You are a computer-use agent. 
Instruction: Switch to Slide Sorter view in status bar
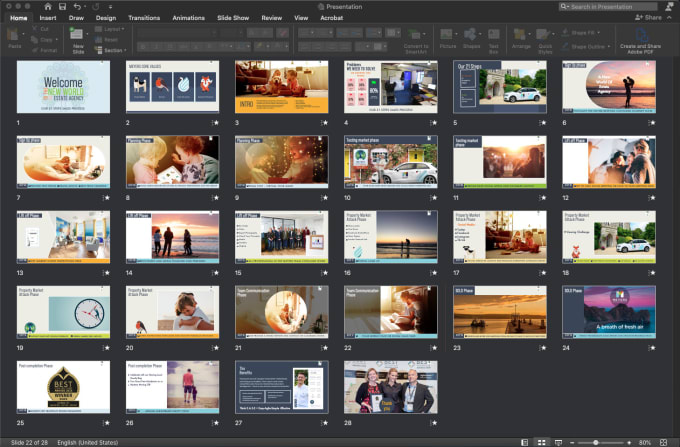[541, 442]
